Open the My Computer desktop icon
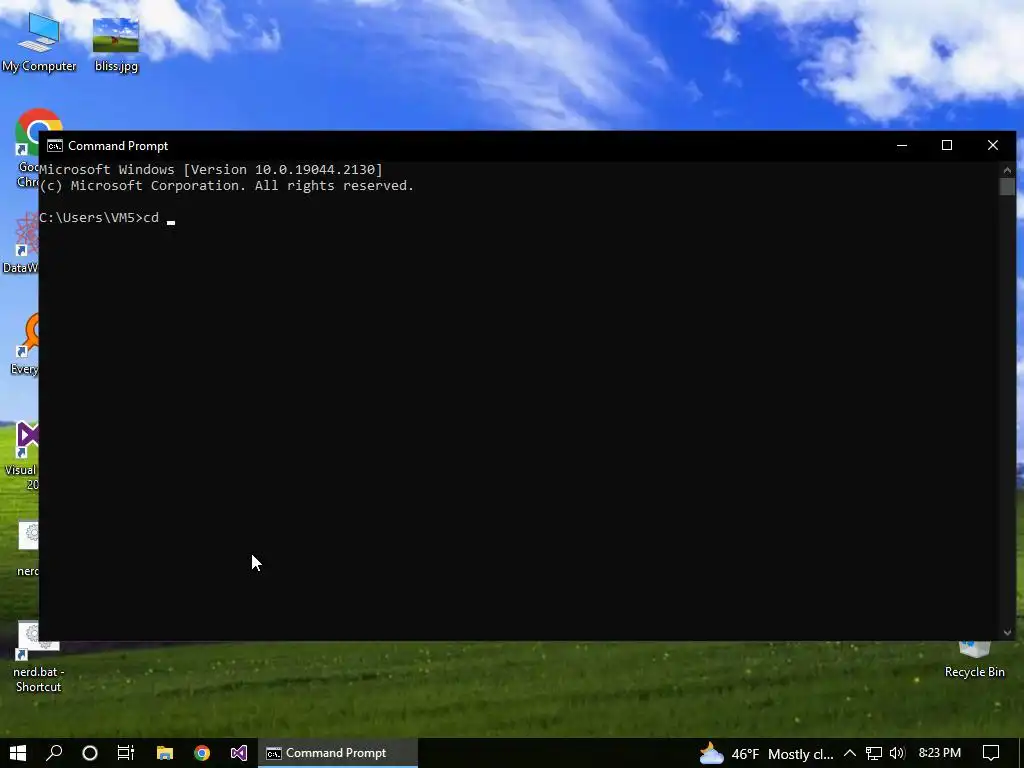The height and width of the screenshot is (768, 1024). pos(39,42)
